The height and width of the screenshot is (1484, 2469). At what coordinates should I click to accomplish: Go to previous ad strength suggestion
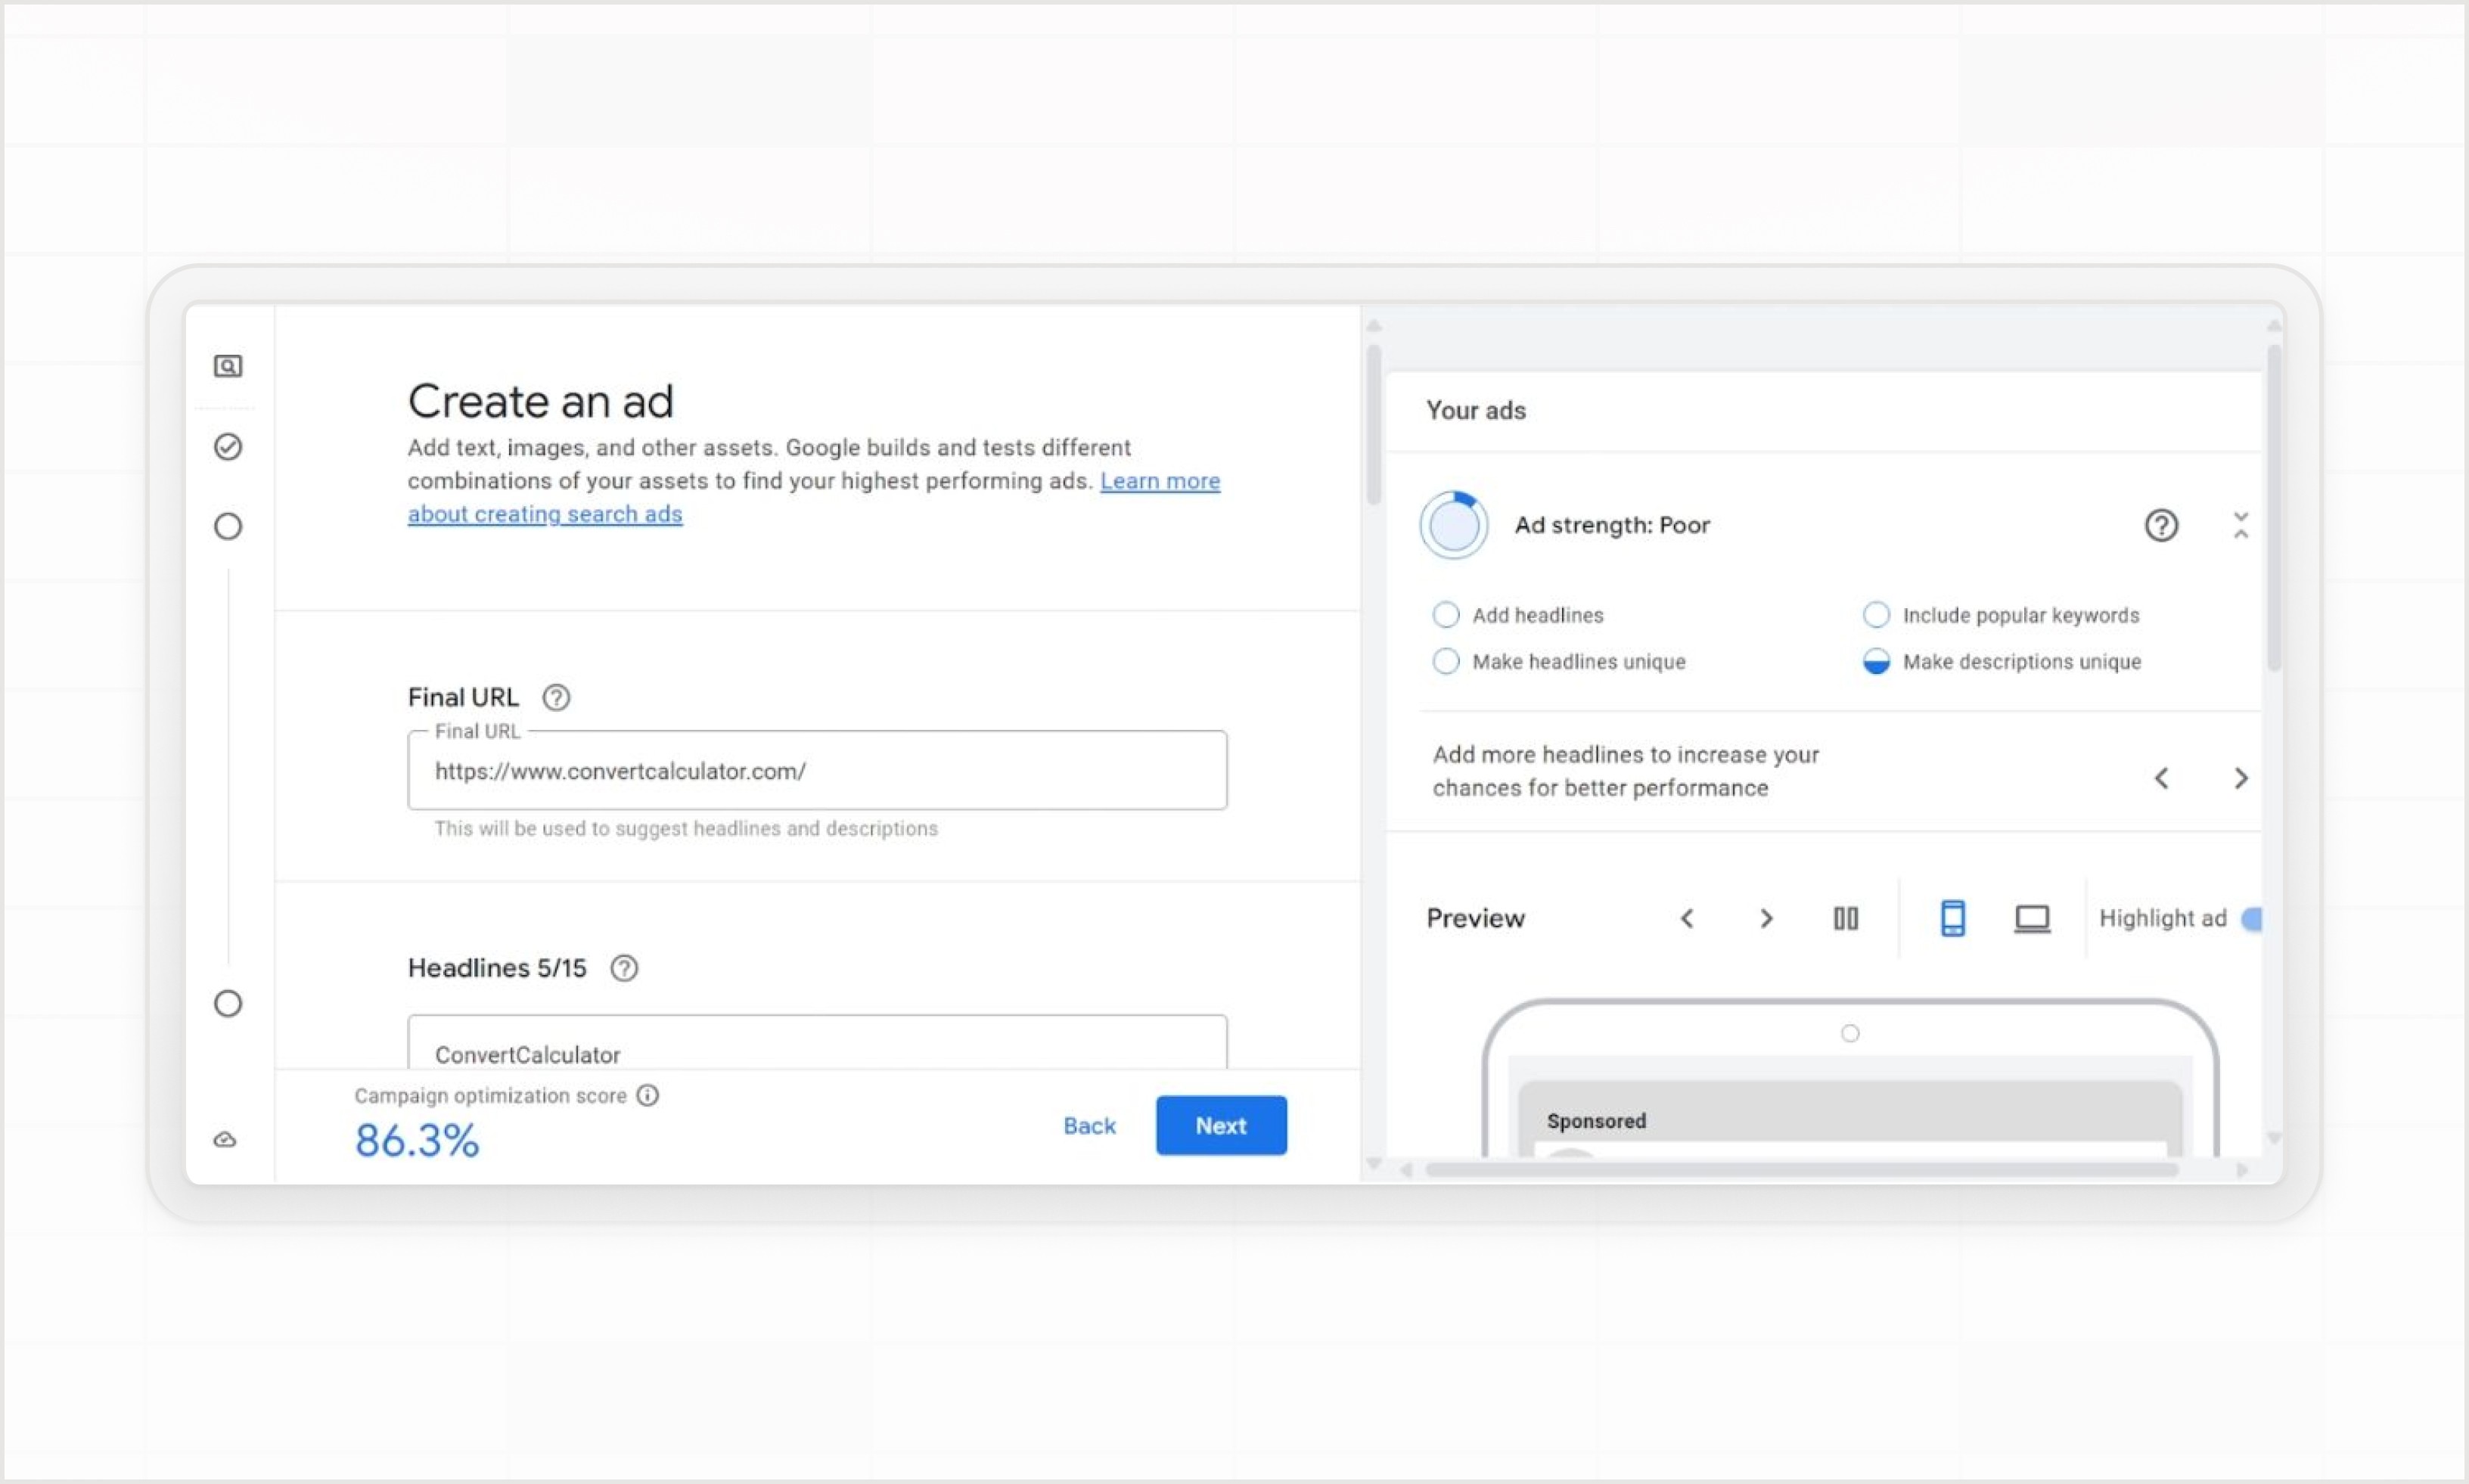point(2161,778)
